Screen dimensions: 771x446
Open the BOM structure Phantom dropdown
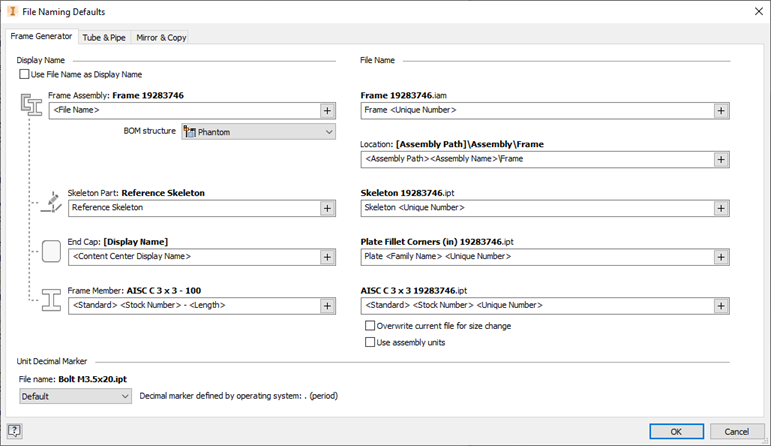[258, 132]
